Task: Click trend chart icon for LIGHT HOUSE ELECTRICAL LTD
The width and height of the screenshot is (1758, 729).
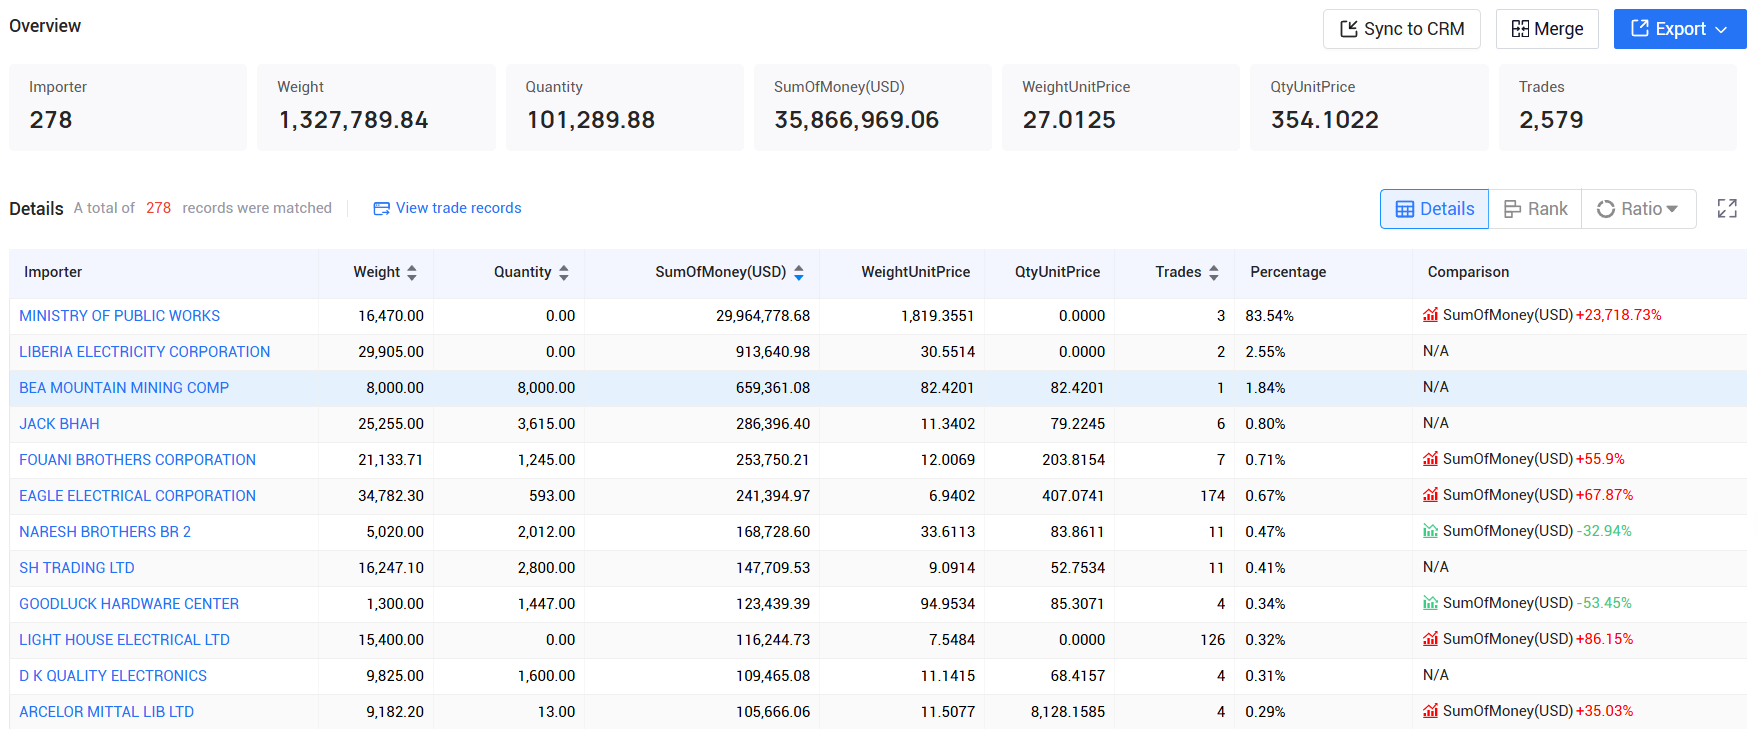Action: click(1431, 639)
